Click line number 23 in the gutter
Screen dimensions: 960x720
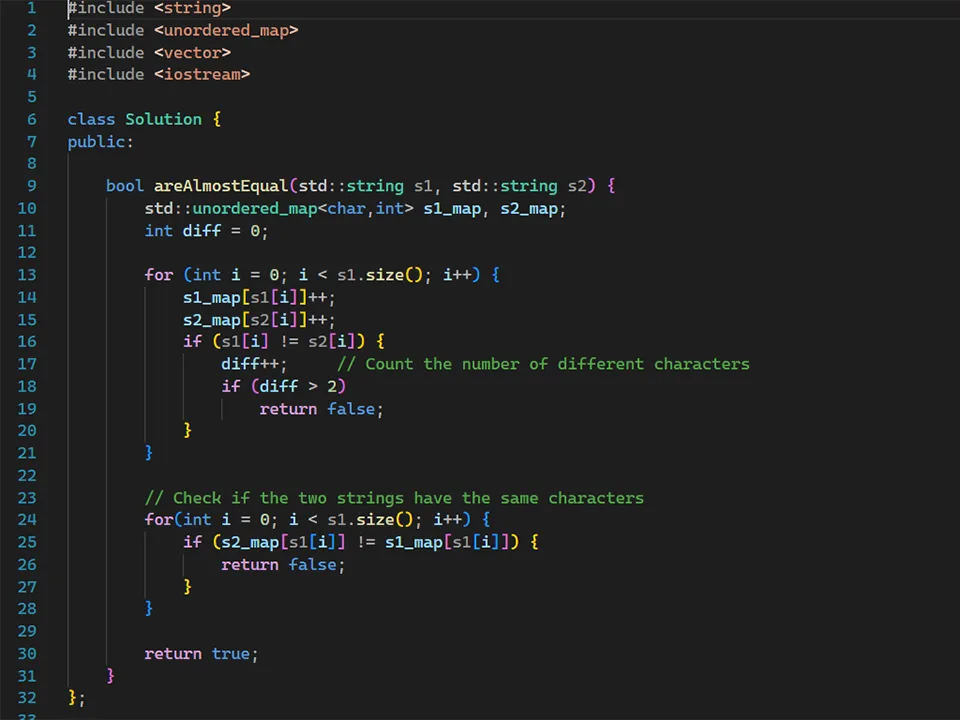pyautogui.click(x=31, y=497)
